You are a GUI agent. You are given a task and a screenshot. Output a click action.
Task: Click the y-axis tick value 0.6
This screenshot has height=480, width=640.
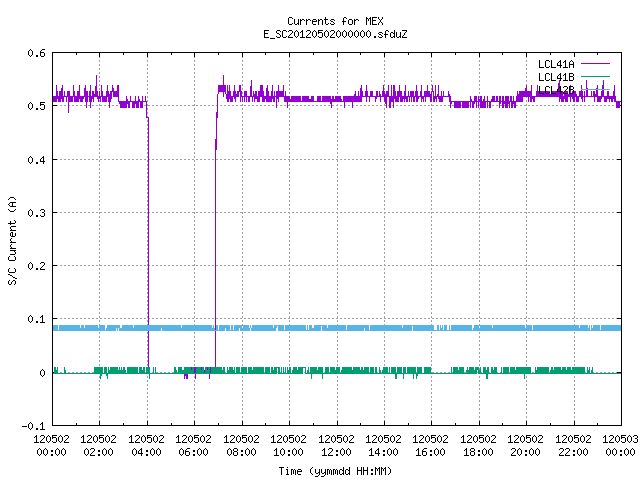tap(36, 53)
